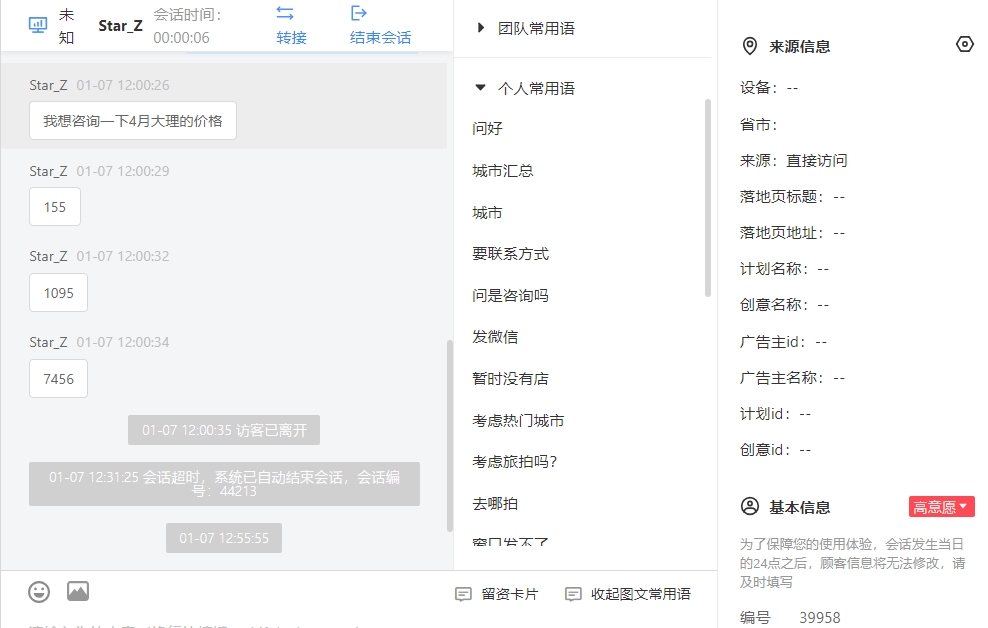Click the chat message bubble 1095
The image size is (988, 628).
59,293
